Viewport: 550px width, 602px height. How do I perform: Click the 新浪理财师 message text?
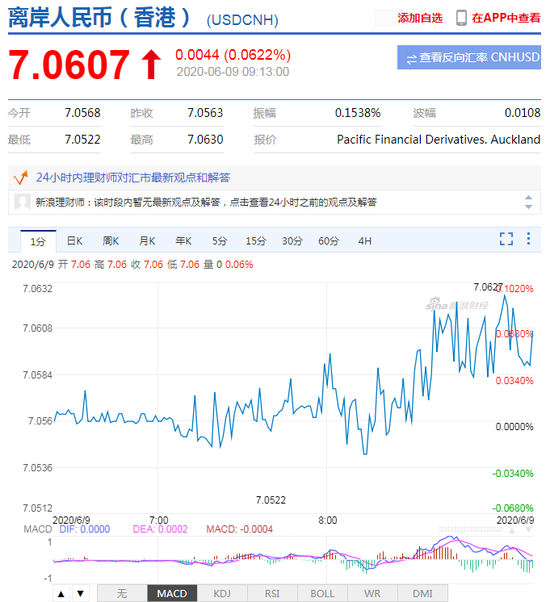point(206,202)
